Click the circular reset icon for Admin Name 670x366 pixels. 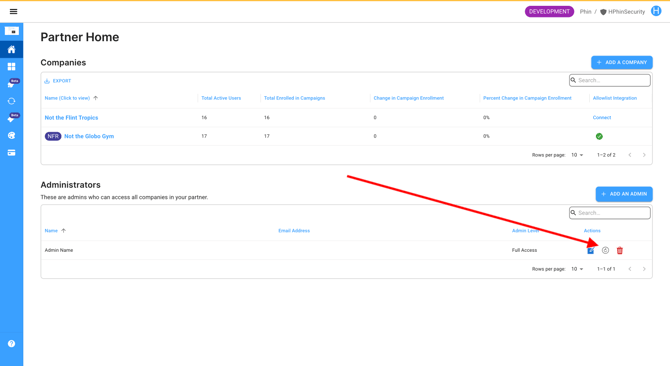pyautogui.click(x=605, y=250)
